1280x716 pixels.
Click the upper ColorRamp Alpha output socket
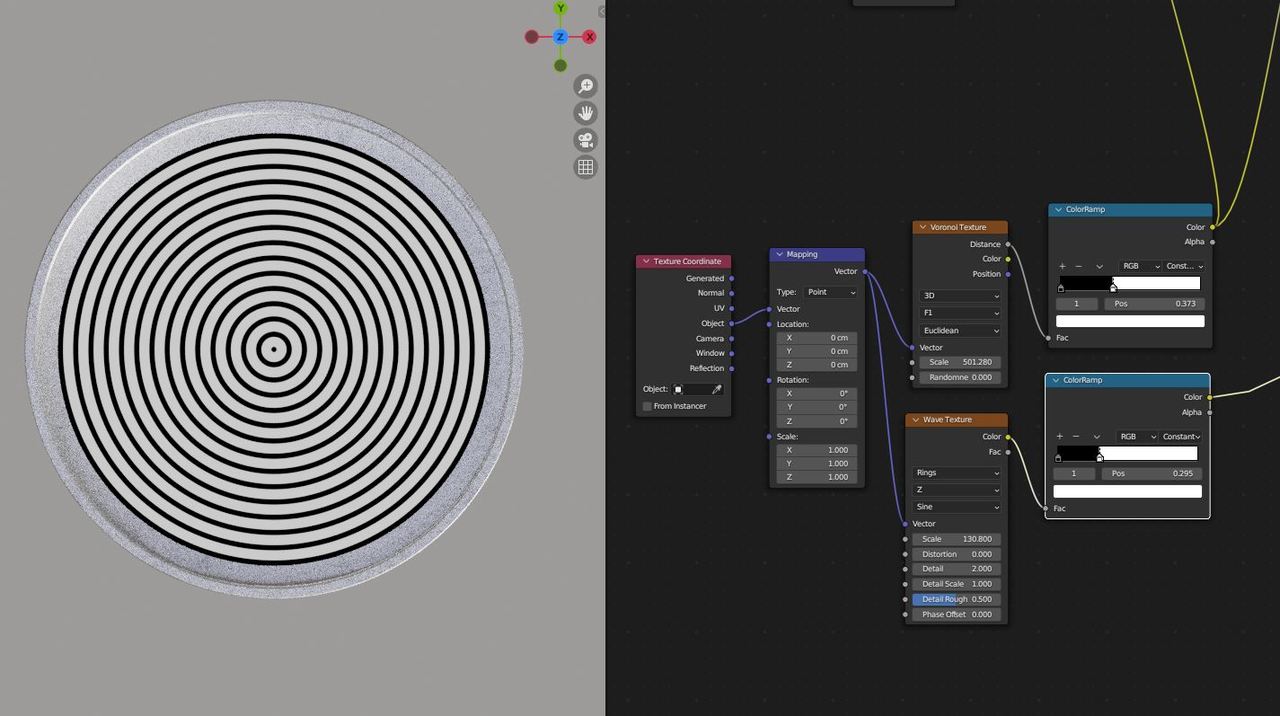[x=1213, y=242]
